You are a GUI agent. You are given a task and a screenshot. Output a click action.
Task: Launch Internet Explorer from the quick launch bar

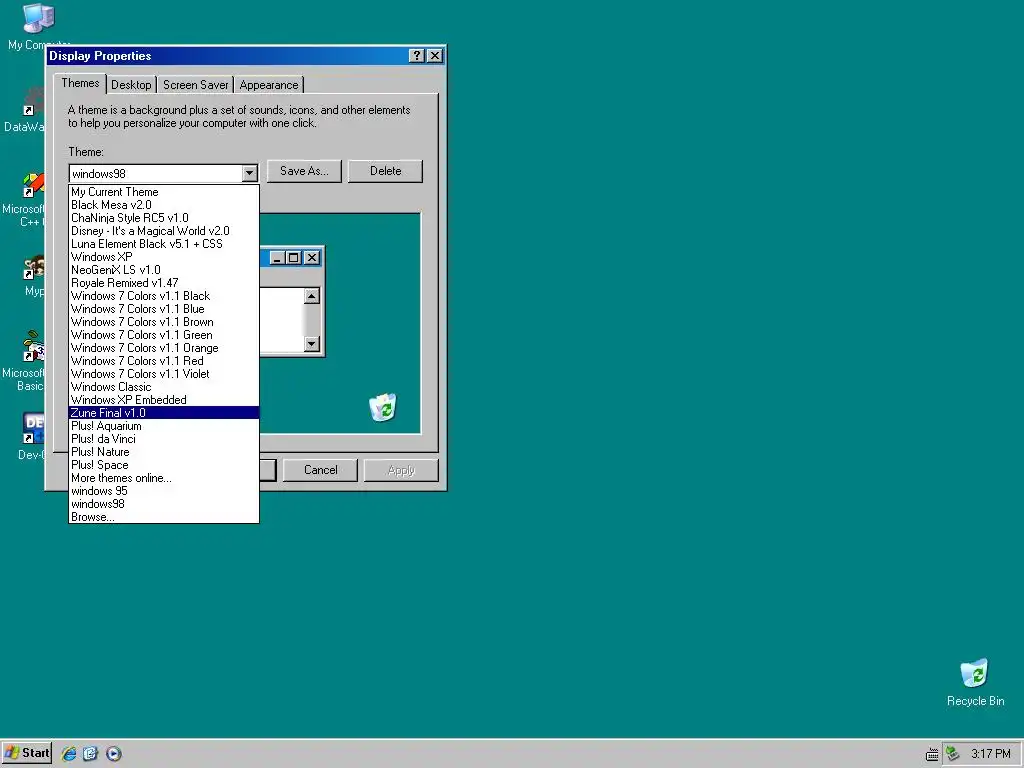pyautogui.click(x=69, y=754)
